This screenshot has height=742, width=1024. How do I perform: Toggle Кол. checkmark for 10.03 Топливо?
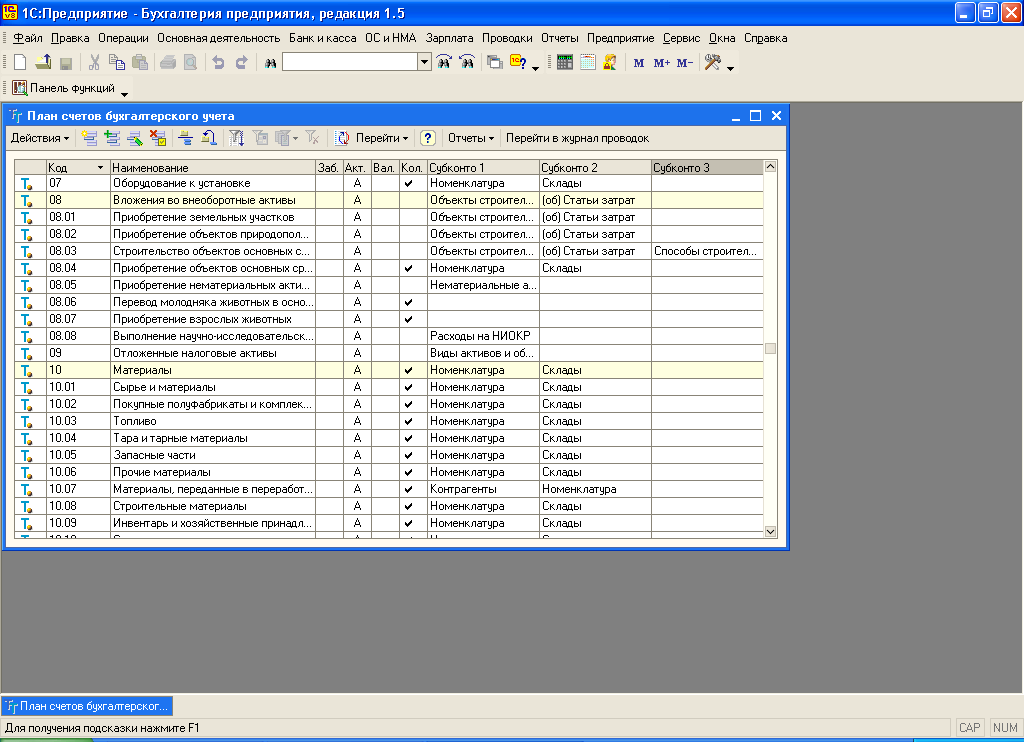(409, 421)
